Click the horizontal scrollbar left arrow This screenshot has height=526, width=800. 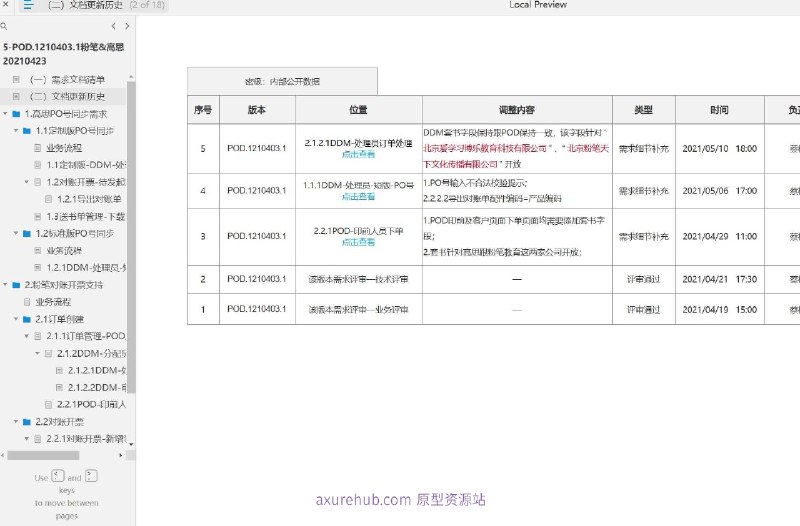click(3, 455)
